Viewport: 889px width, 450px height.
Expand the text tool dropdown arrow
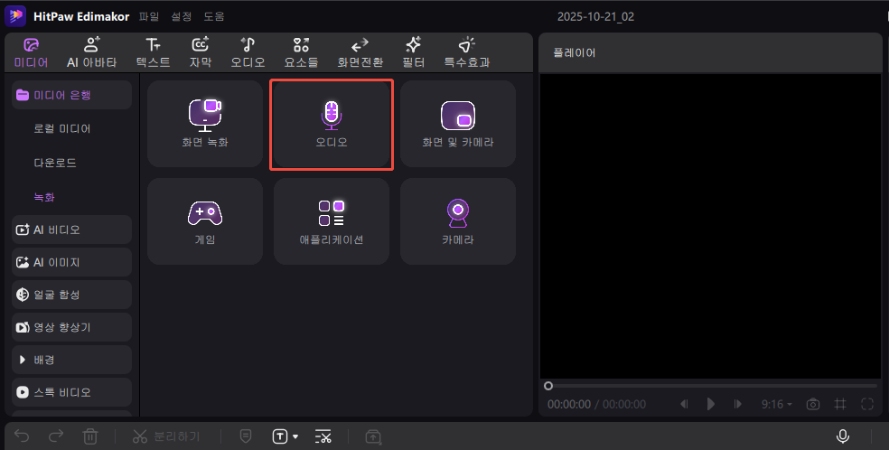295,437
